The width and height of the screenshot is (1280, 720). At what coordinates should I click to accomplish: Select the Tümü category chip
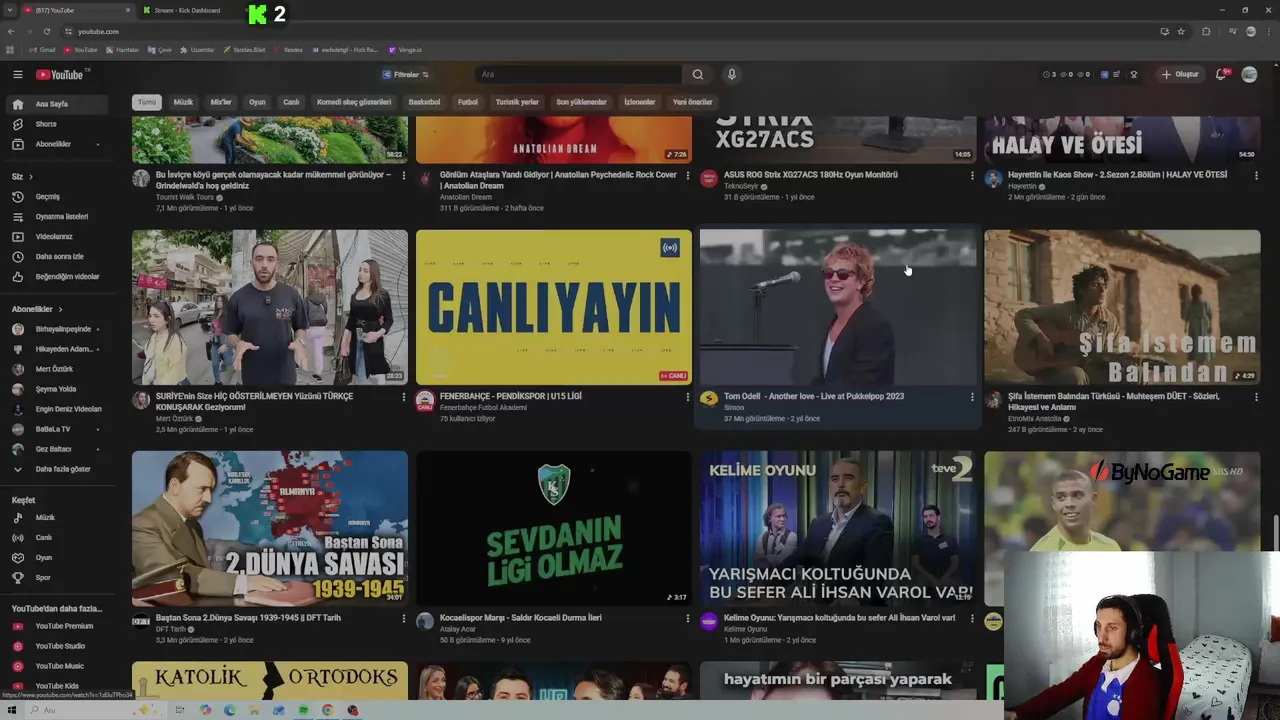(x=147, y=102)
